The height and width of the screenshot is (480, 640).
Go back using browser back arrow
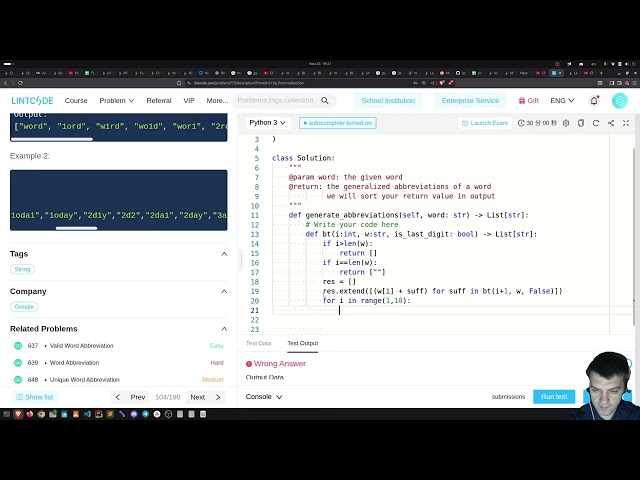pyautogui.click(x=5, y=83)
